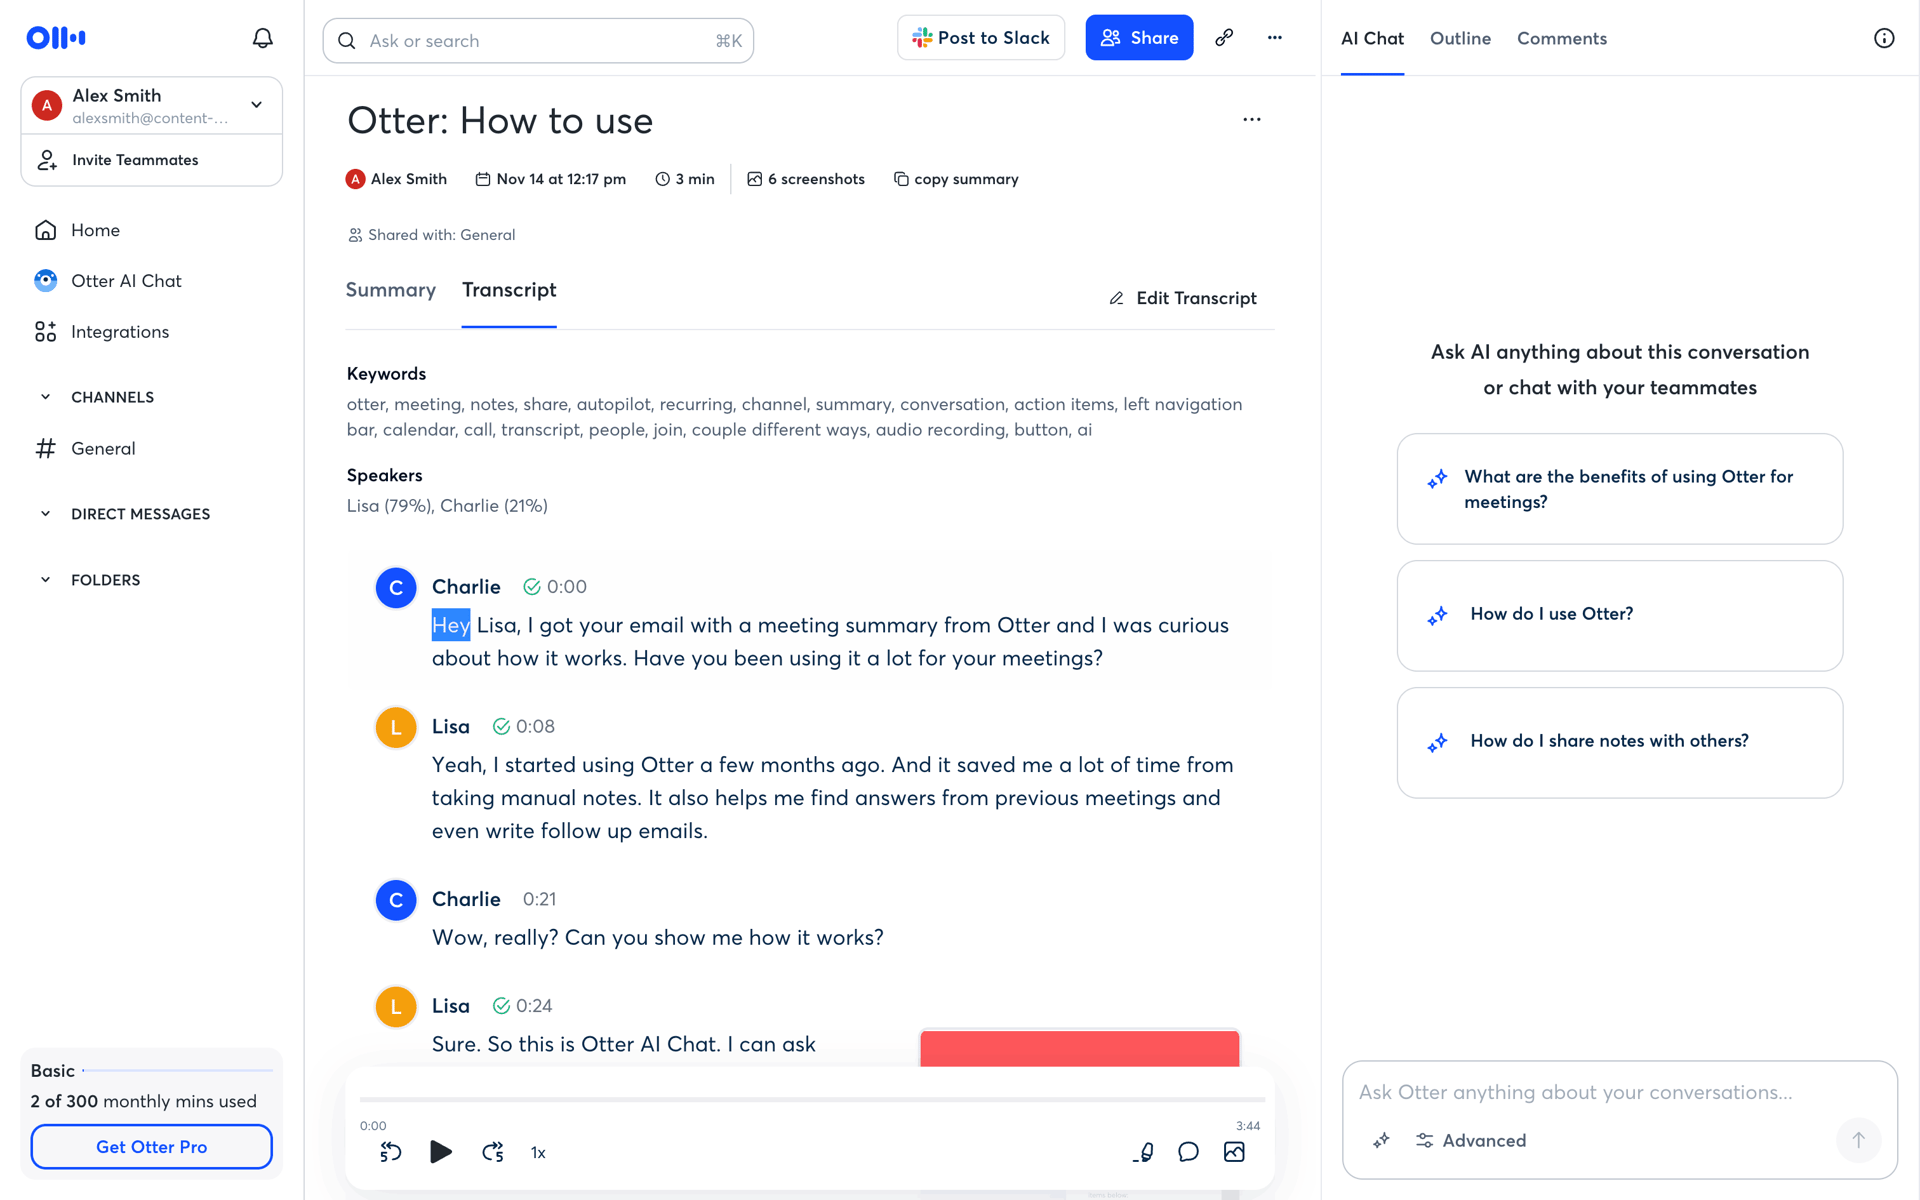Skip forward in the audio playback
The width and height of the screenshot is (1920, 1200).
pos(493,1152)
